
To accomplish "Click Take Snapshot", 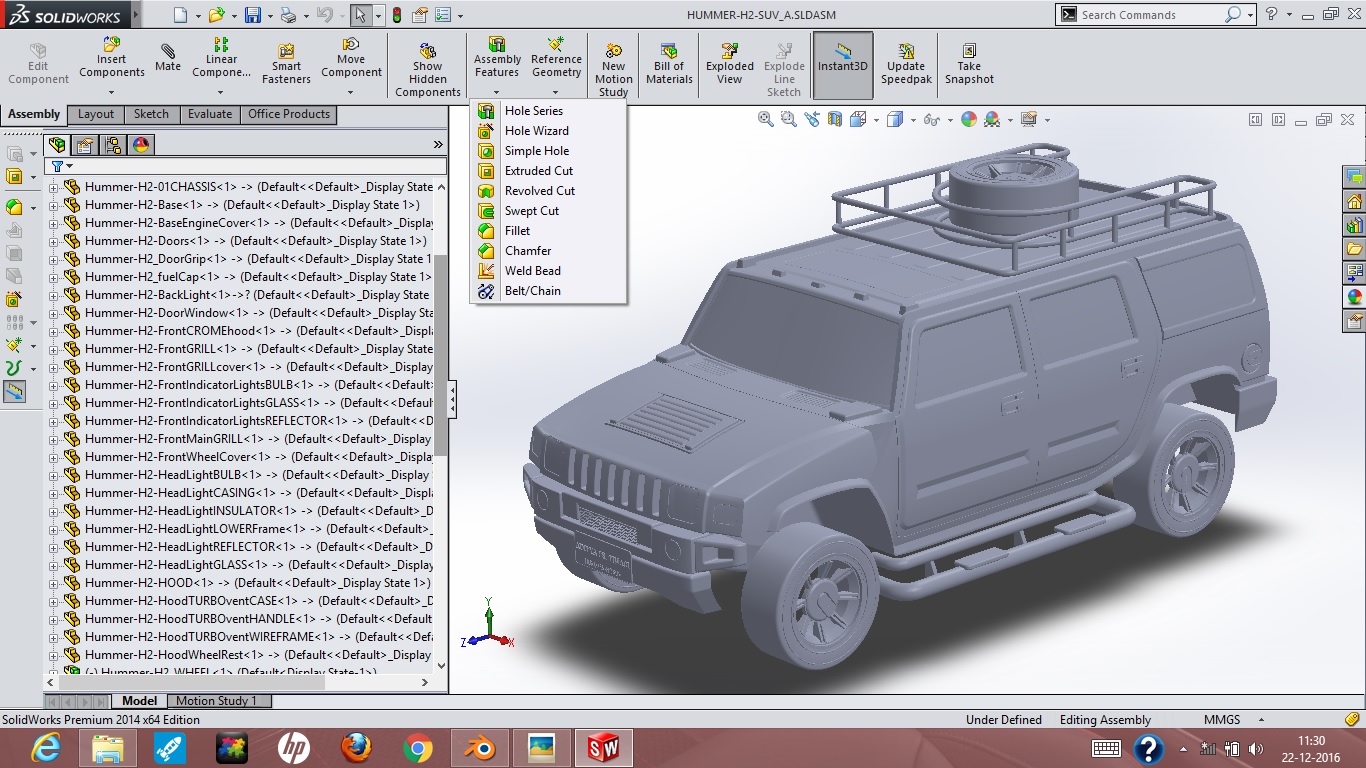I will pos(969,63).
